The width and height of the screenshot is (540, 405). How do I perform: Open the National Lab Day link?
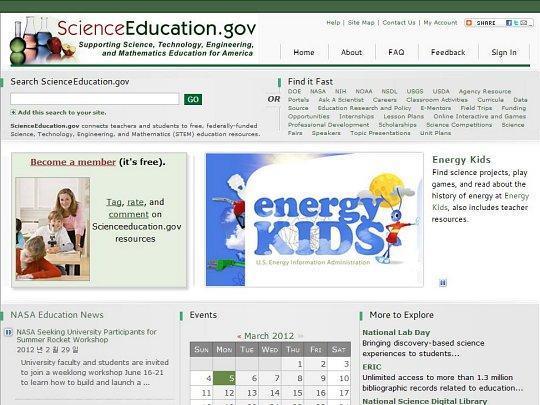click(x=396, y=333)
